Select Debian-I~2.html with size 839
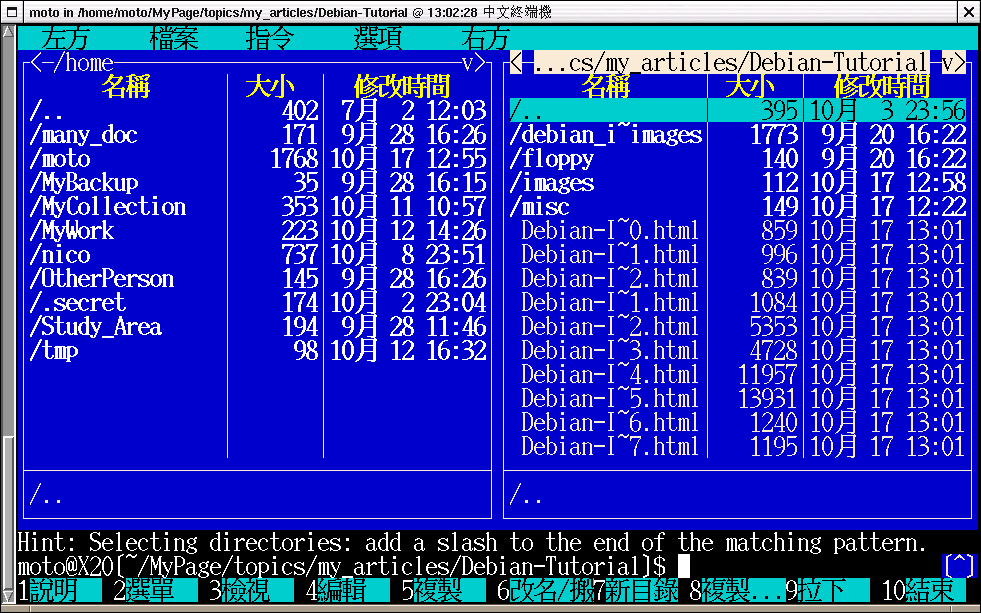981x613 pixels. coord(738,278)
